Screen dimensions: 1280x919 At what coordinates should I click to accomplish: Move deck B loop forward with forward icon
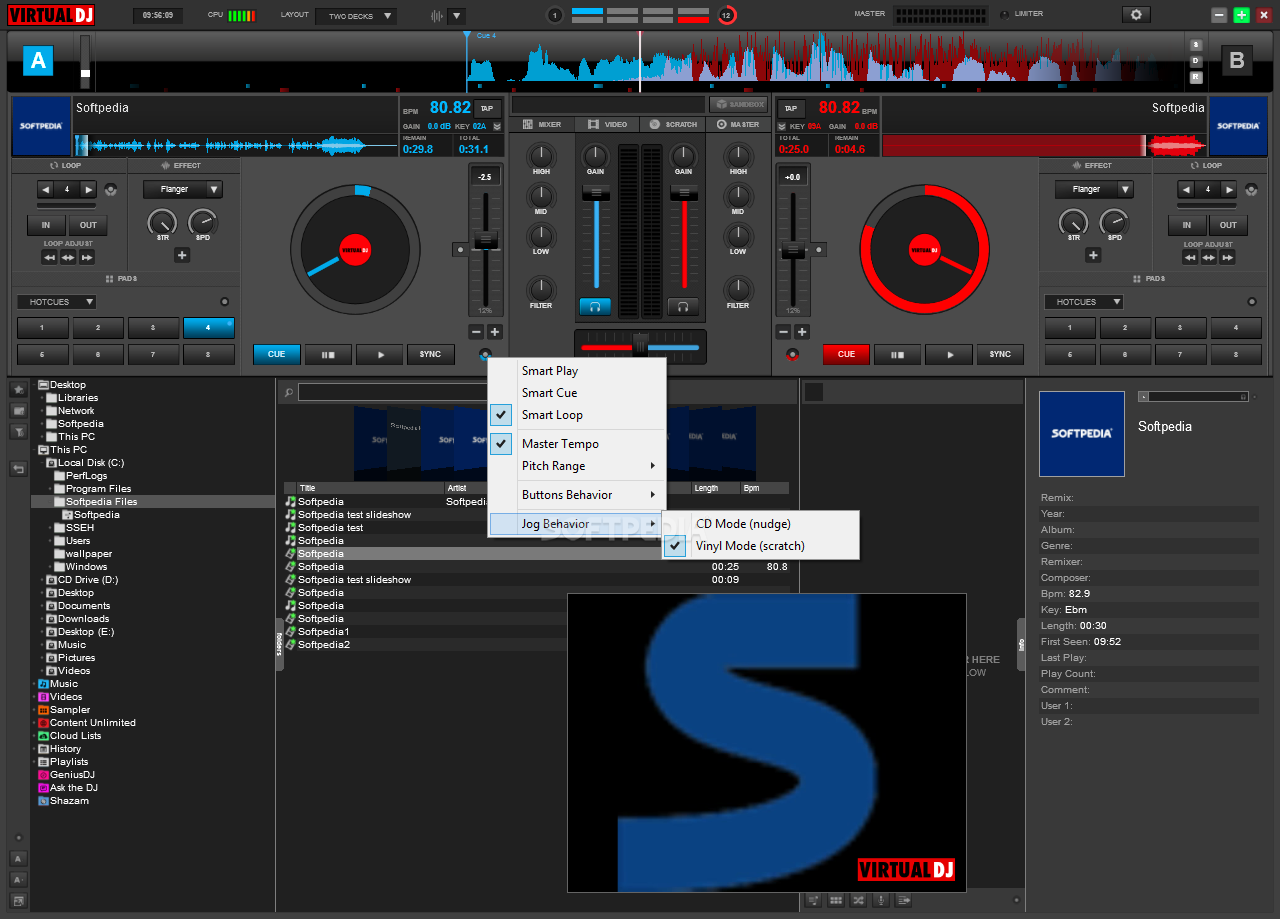pos(1227,257)
